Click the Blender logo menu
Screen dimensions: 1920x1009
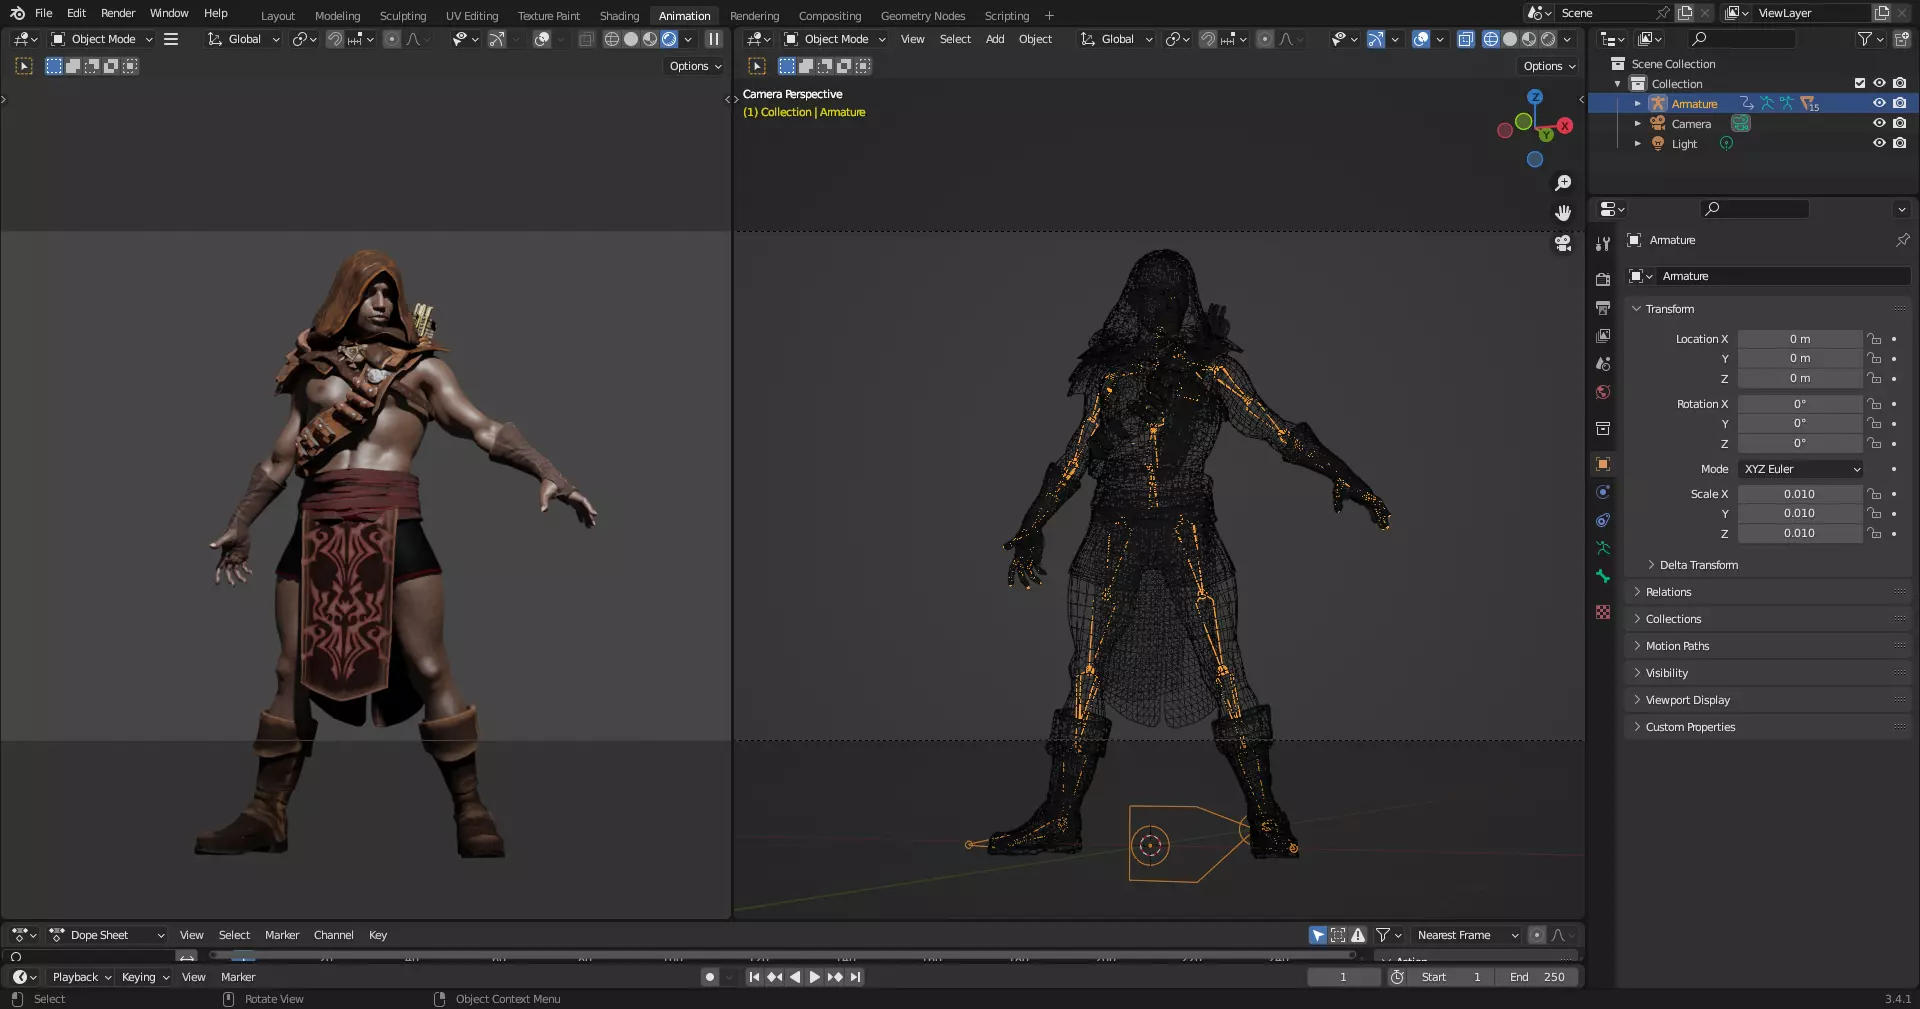pyautogui.click(x=17, y=13)
